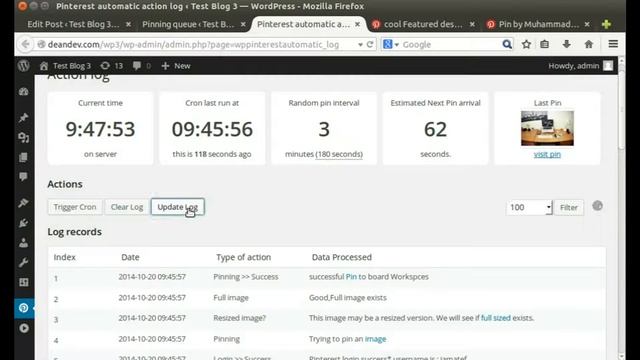Click the Google search field
This screenshot has height=360, width=640.
451,44
